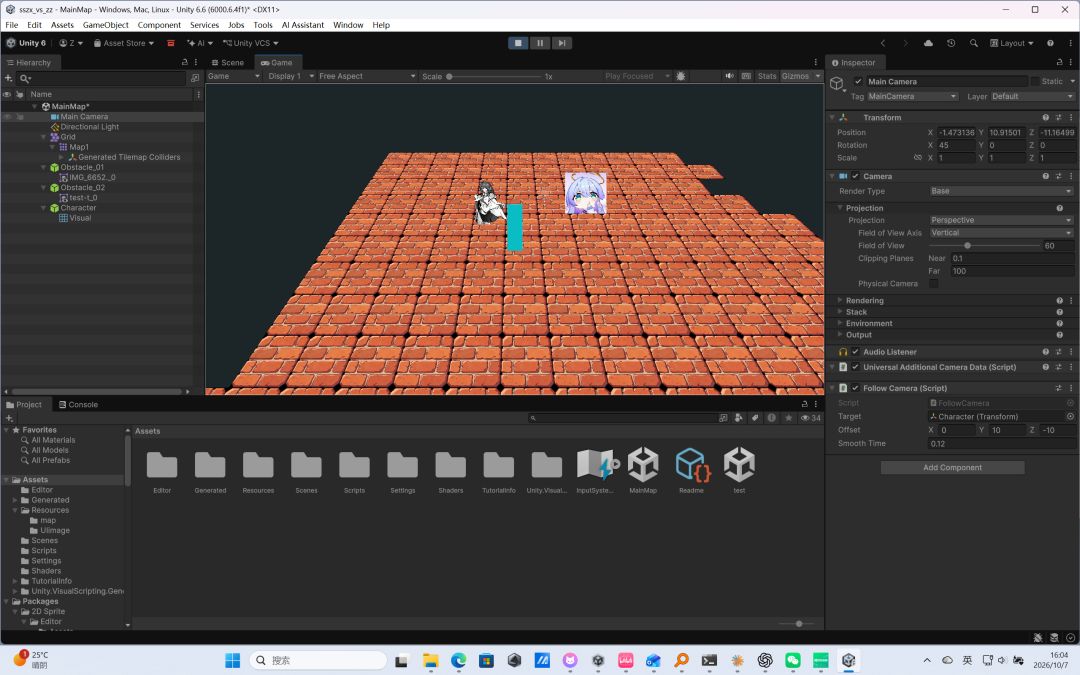Enable the Static checkbox
The image size is (1080, 675).
click(1035, 81)
